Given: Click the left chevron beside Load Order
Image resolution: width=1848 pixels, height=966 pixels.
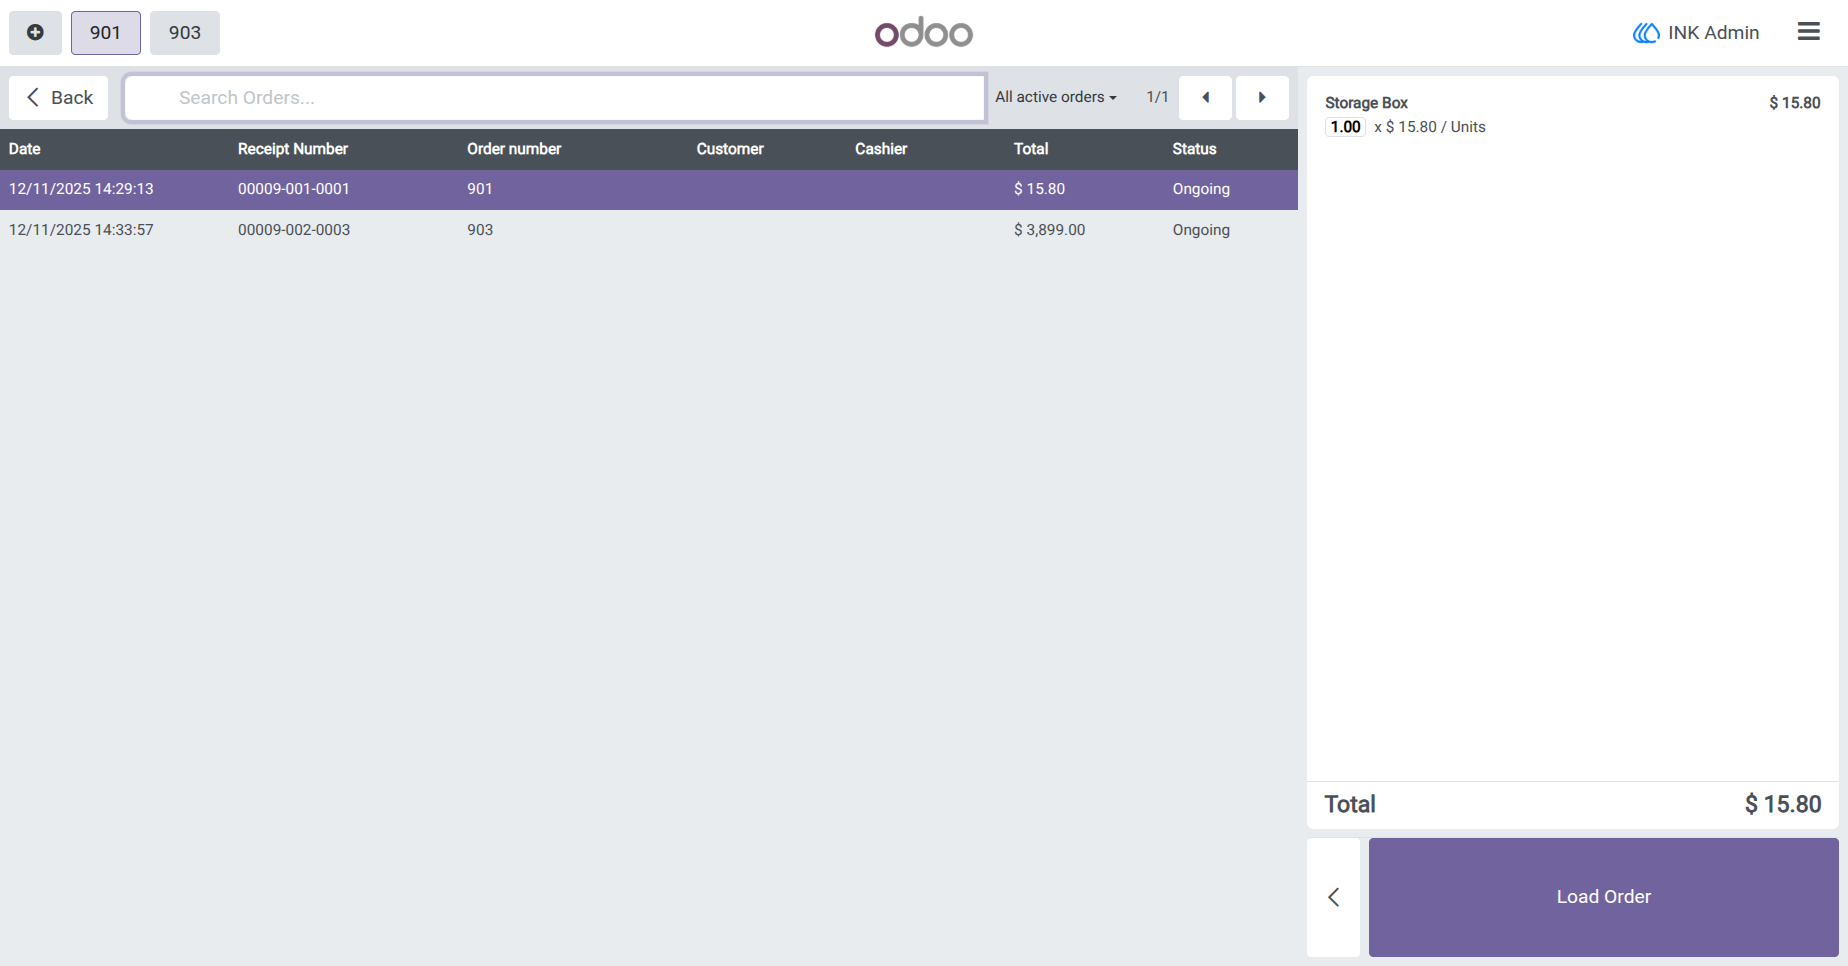Looking at the screenshot, I should (x=1333, y=897).
